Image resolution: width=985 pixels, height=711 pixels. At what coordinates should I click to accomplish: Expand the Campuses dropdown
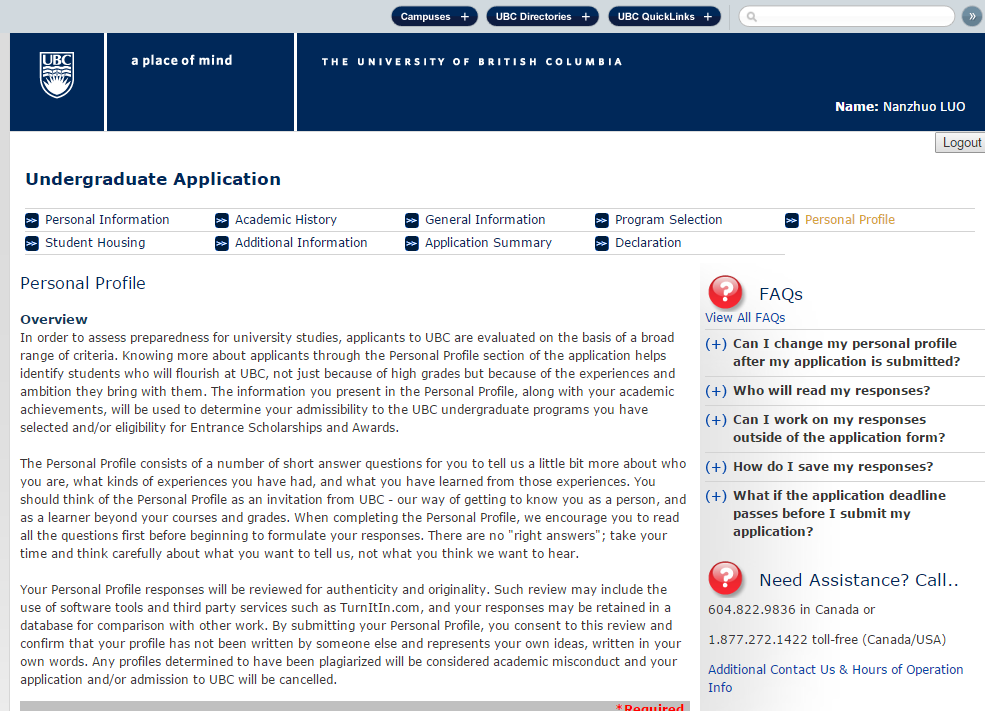coord(435,16)
